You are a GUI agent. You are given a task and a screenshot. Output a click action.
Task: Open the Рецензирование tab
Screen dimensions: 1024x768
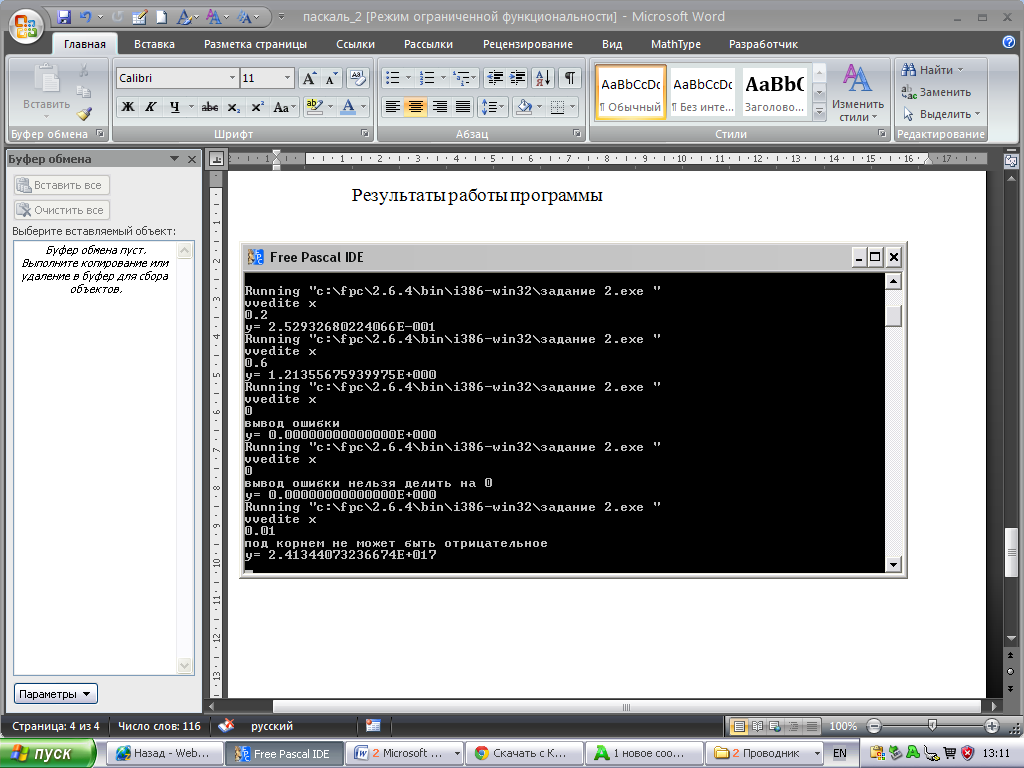528,44
